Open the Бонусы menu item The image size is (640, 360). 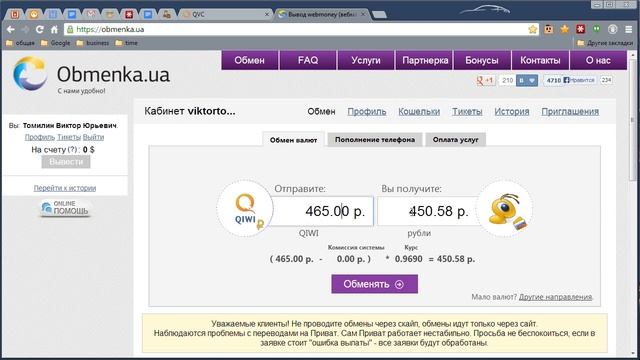[x=482, y=60]
